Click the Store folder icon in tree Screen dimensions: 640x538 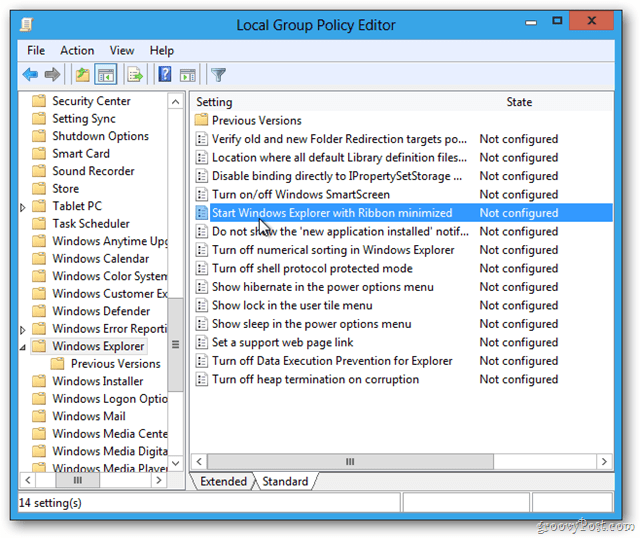[39, 189]
